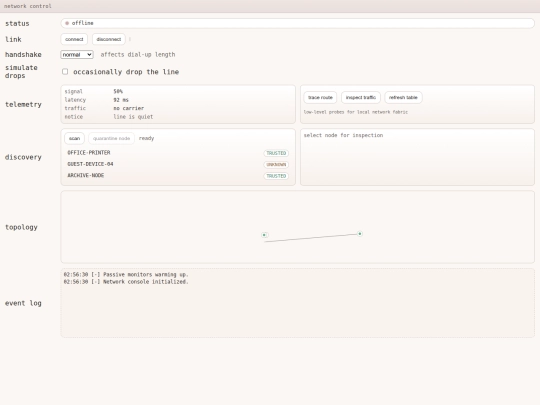The image size is (540, 405).
Task: Click the connect button
Action: click(x=74, y=39)
